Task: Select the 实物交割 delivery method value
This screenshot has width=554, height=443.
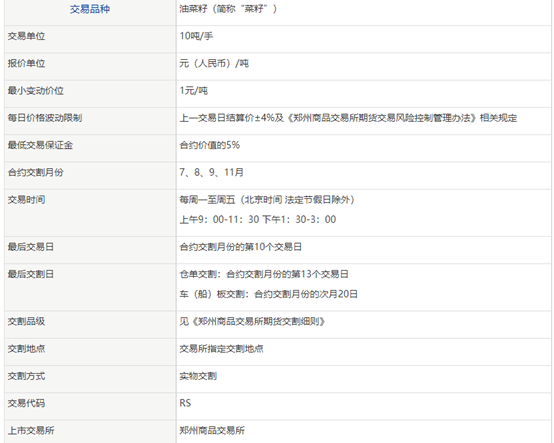Action: 198,376
